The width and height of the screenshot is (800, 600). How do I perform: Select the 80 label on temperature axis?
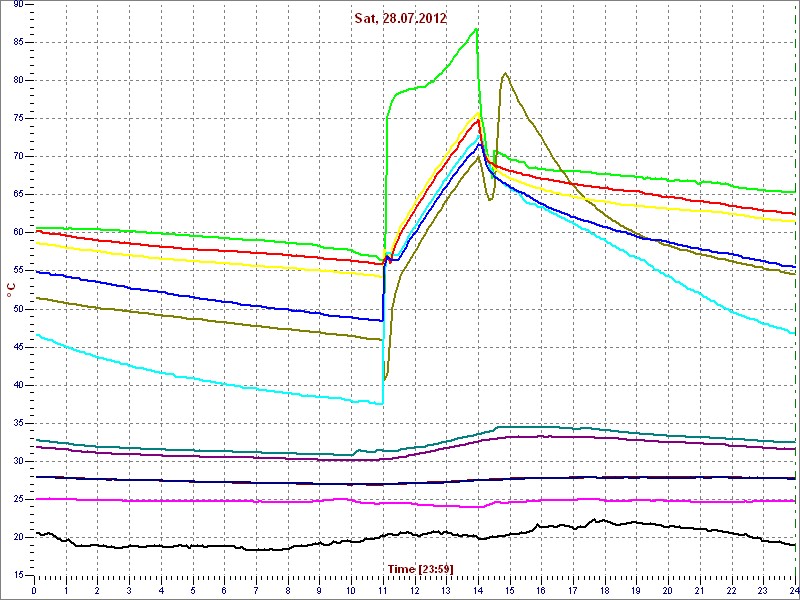pos(18,81)
